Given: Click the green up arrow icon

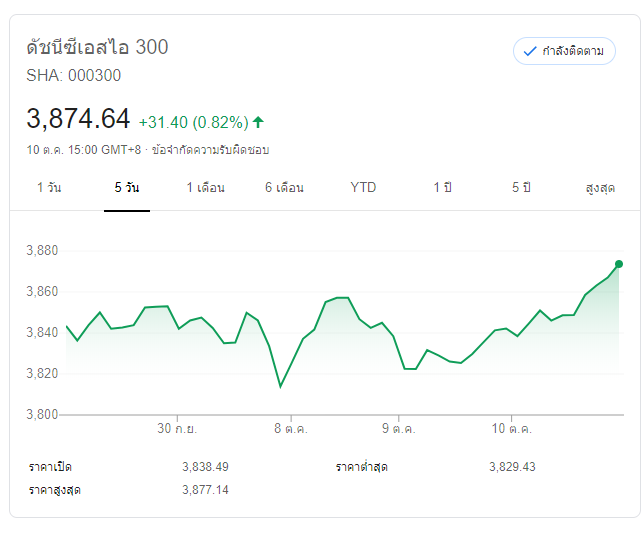Looking at the screenshot, I should click(258, 122).
